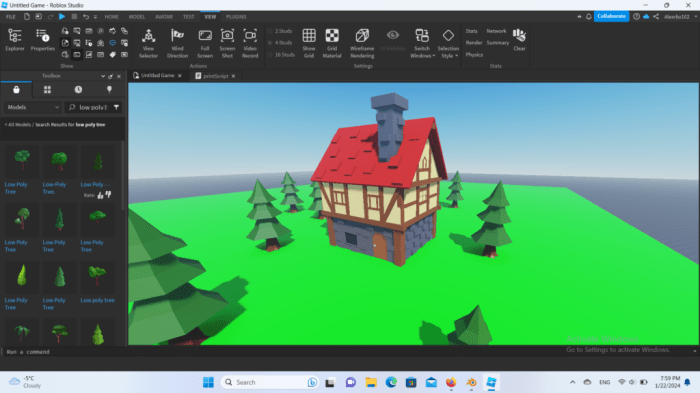Open the Models category dropdown
700x393 pixels.
33,107
